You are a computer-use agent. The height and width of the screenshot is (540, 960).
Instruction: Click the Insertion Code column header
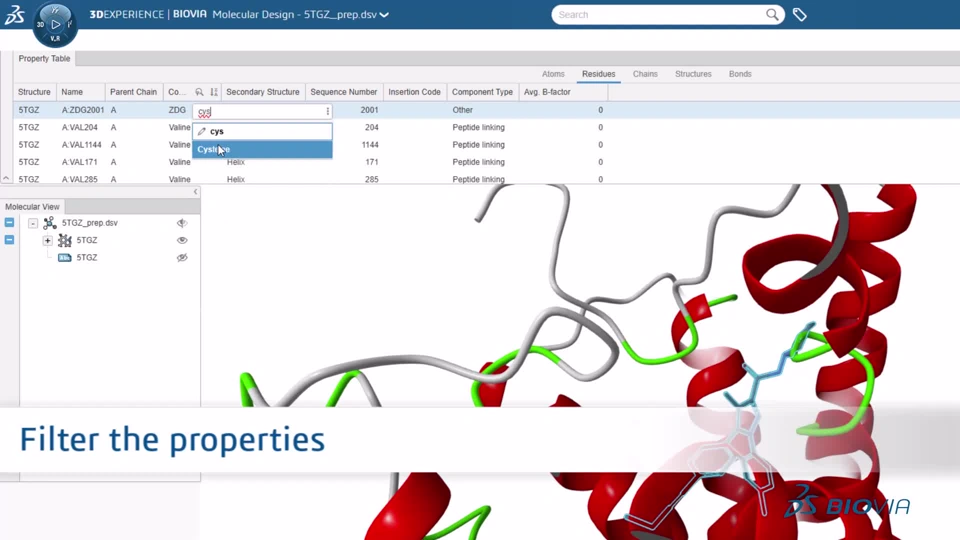(414, 92)
